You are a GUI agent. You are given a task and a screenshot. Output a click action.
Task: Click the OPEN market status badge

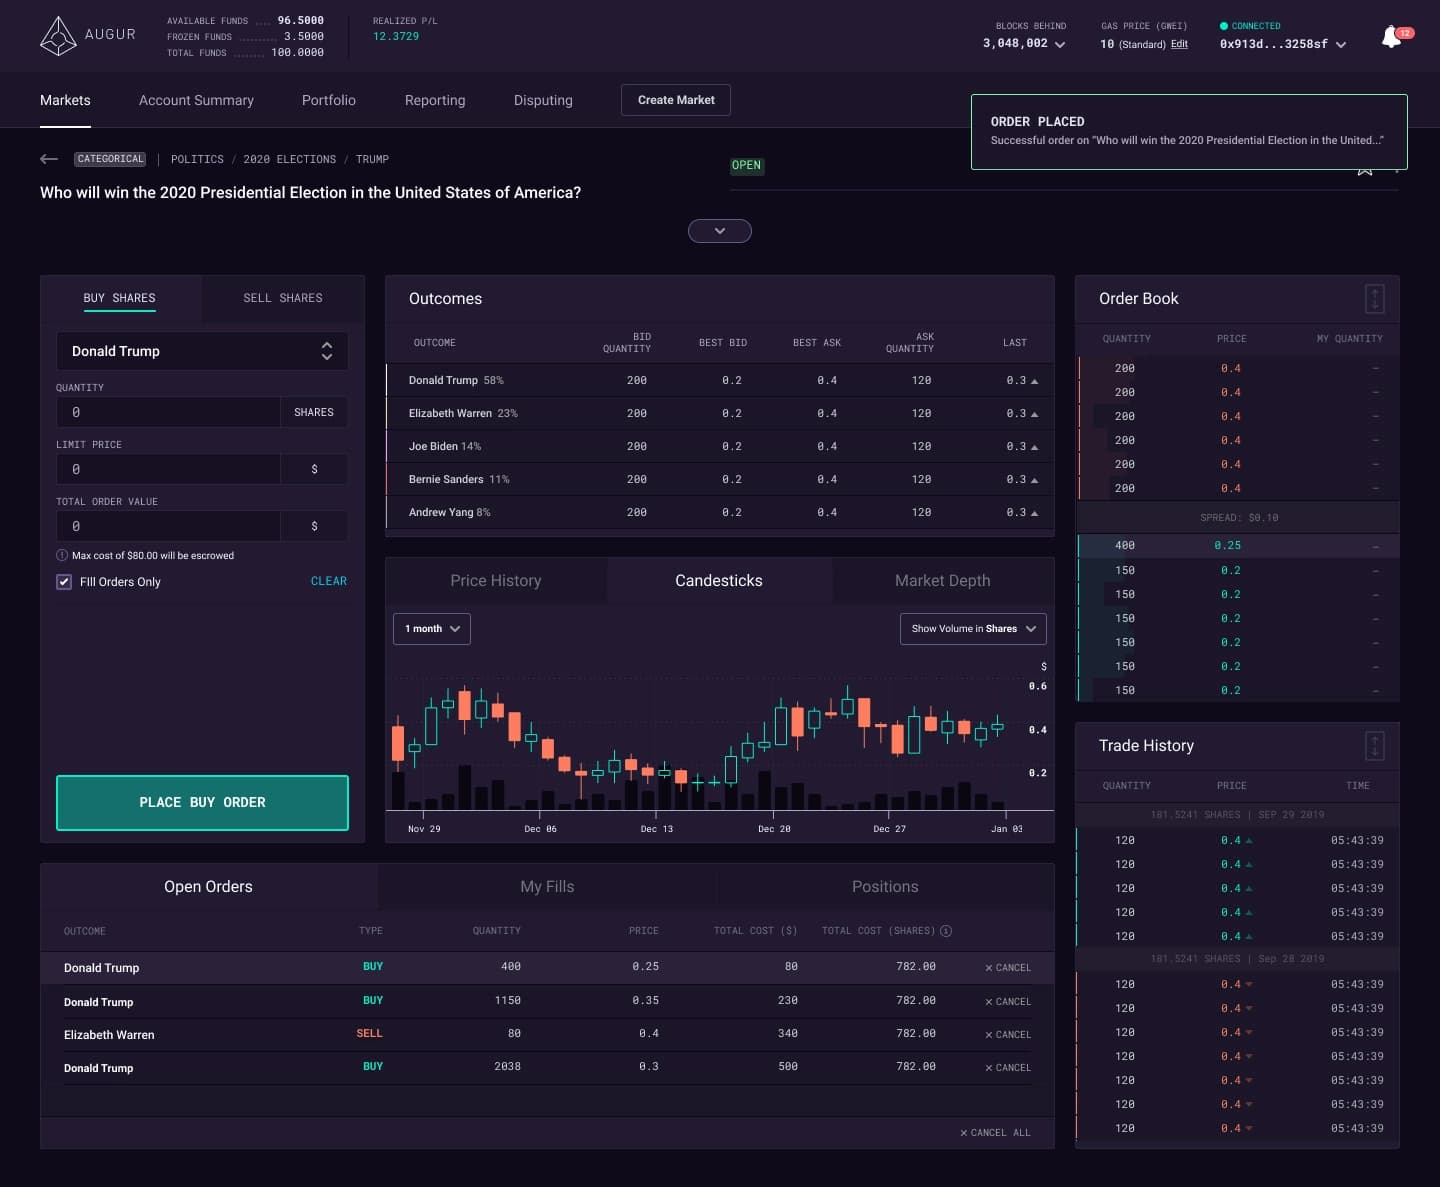(746, 166)
